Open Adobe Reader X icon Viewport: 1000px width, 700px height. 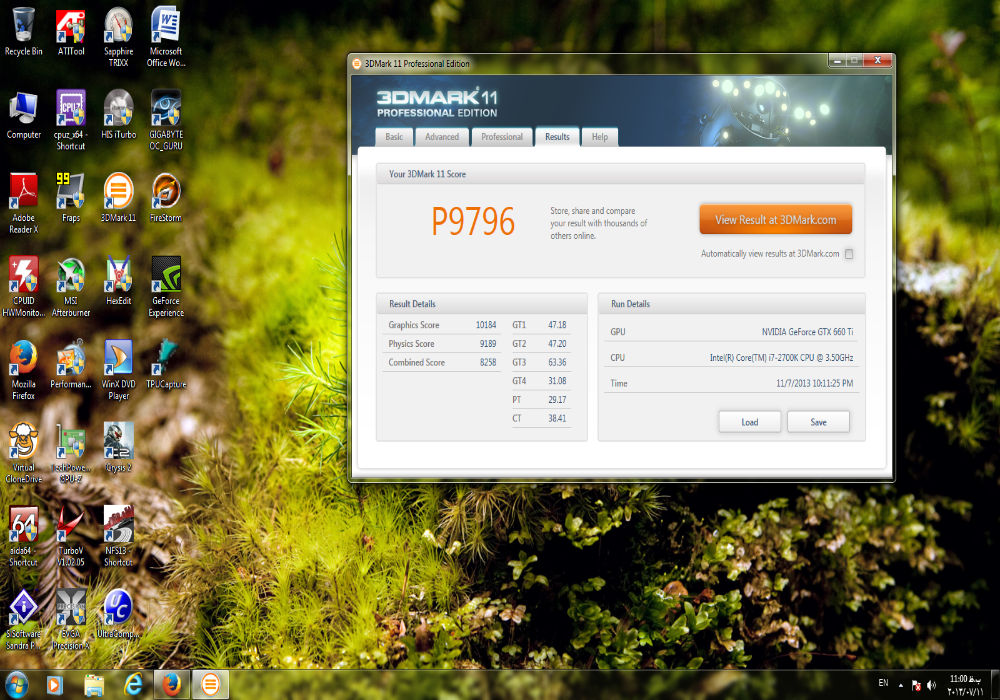click(x=24, y=203)
